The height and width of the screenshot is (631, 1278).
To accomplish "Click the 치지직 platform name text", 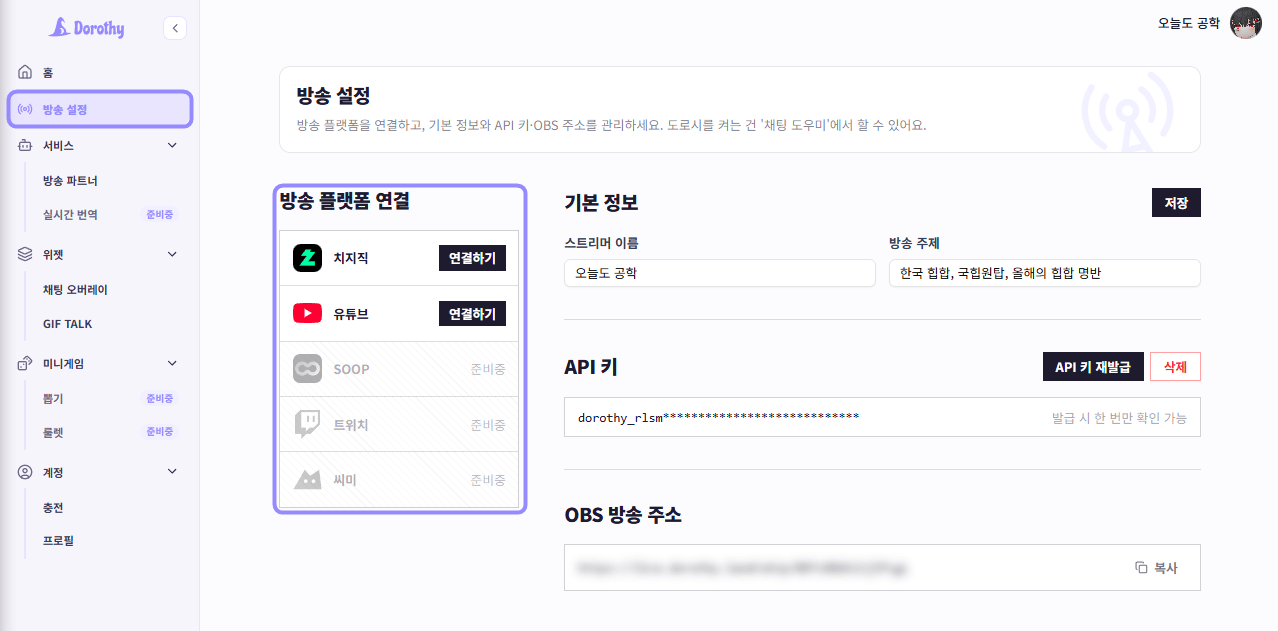I will pos(351,258).
